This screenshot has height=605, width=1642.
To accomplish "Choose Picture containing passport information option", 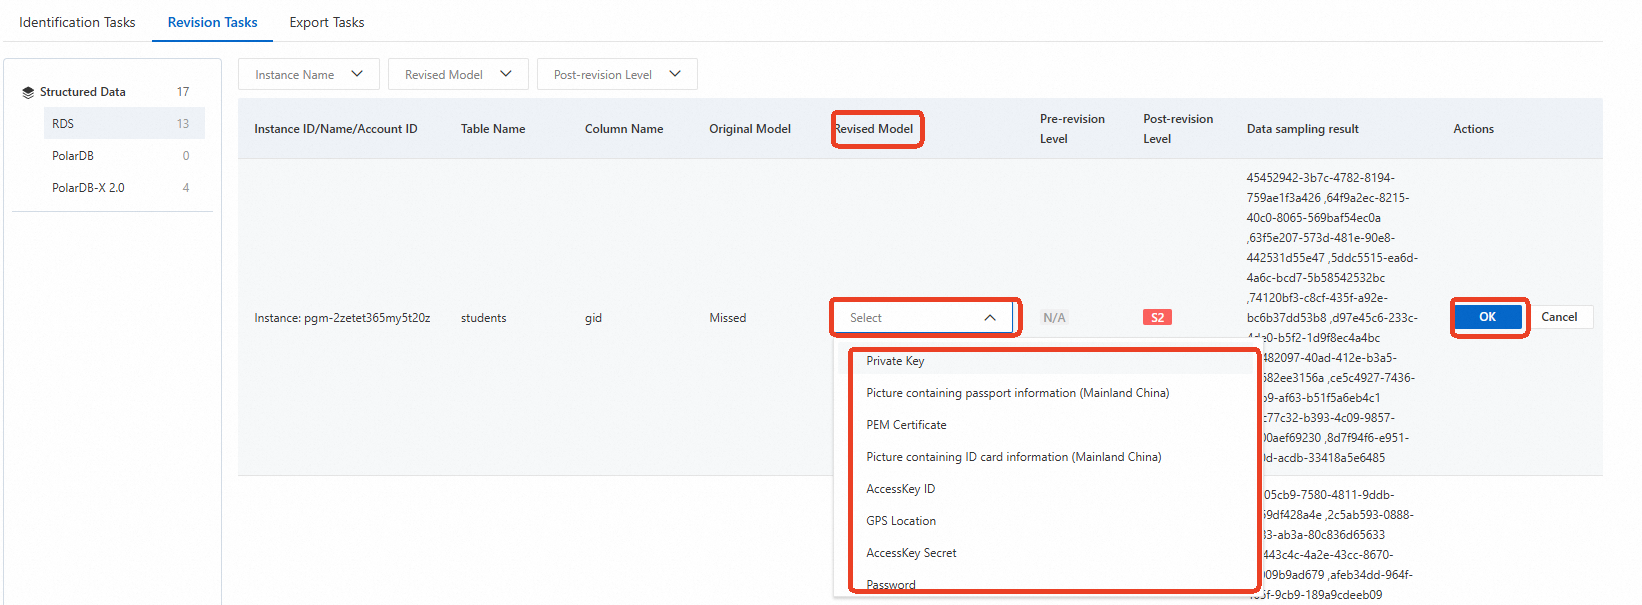I will pyautogui.click(x=1045, y=393).
